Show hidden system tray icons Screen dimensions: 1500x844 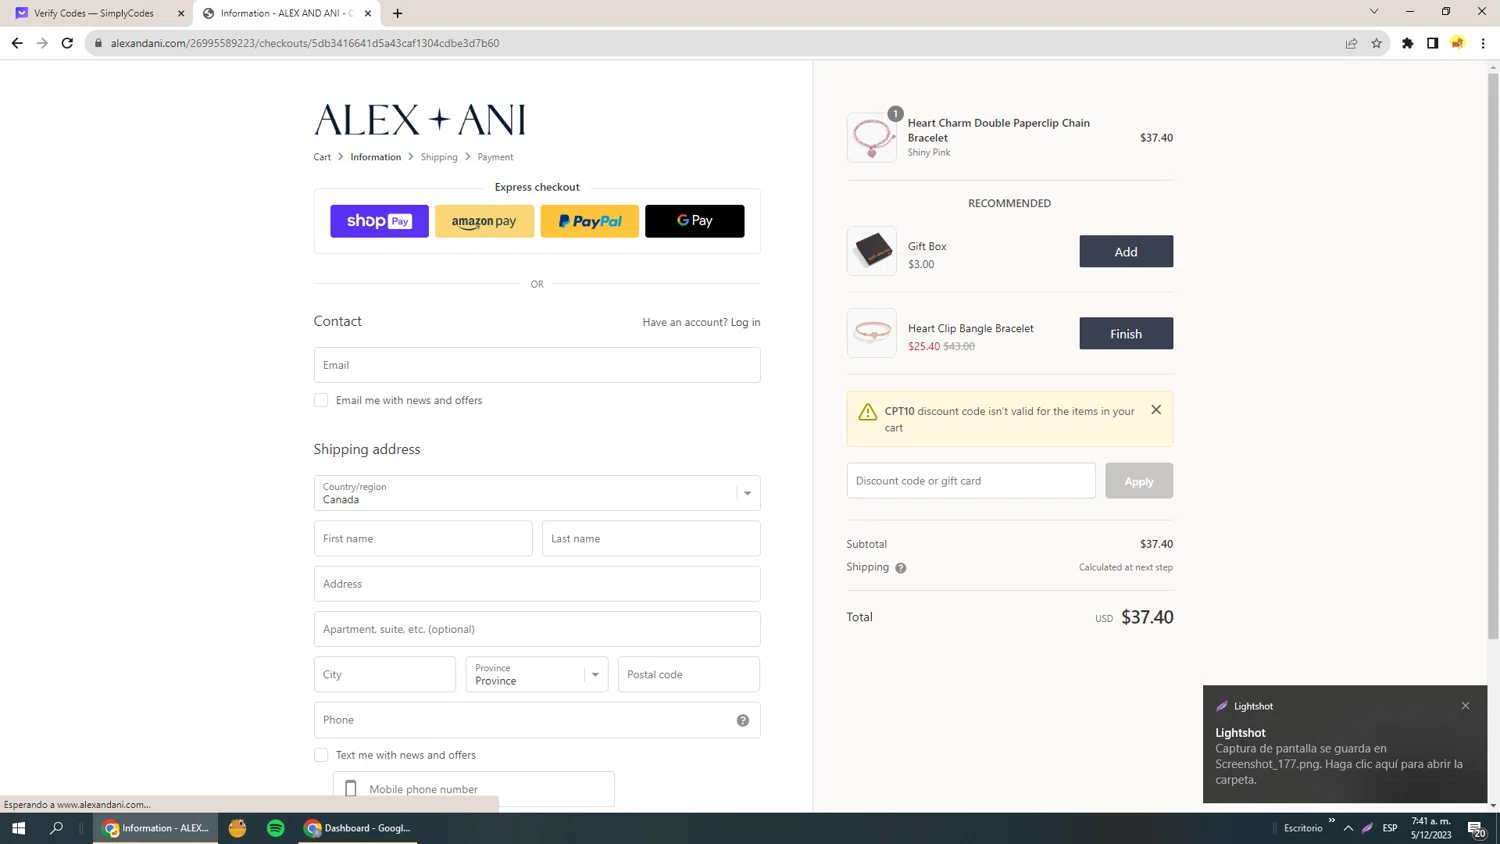1348,828
